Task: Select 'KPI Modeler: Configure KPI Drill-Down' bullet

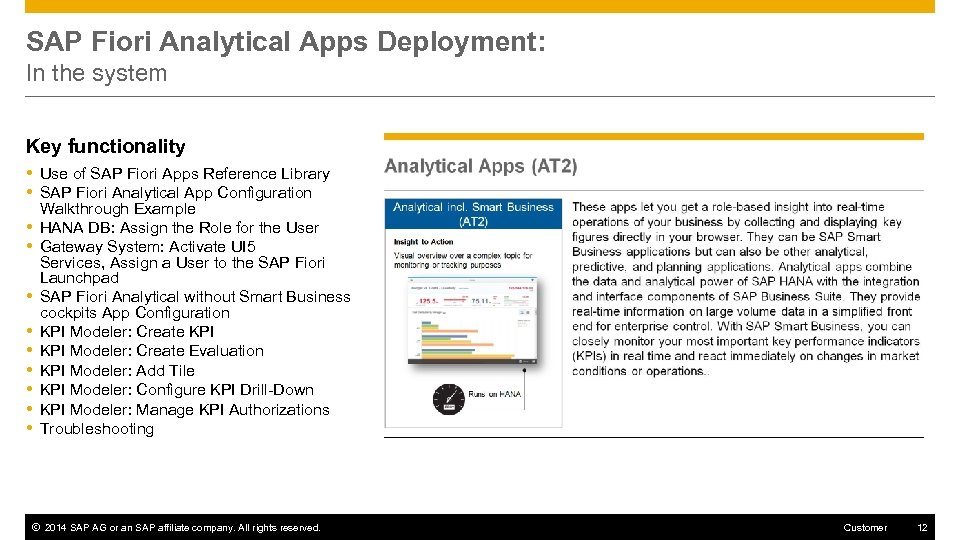Action: (177, 390)
